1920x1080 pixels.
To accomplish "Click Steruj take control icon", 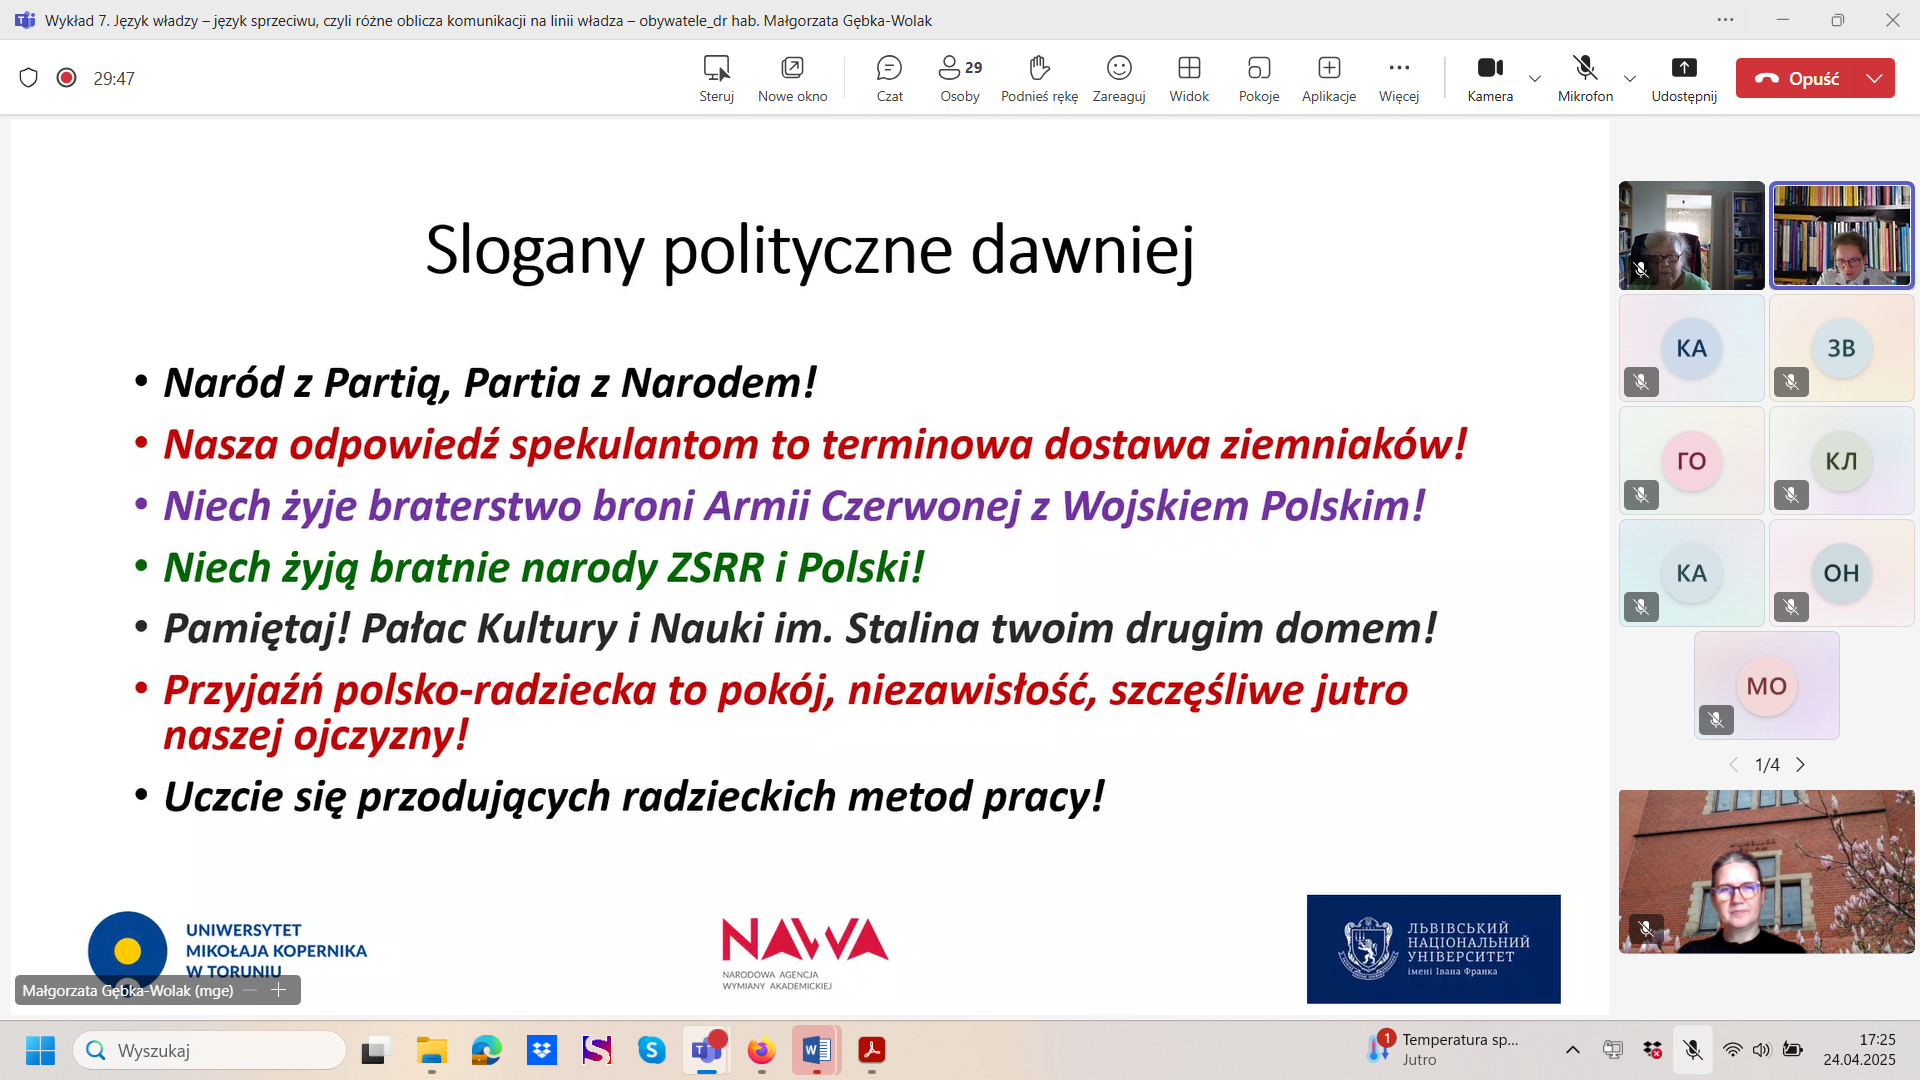I will click(716, 78).
